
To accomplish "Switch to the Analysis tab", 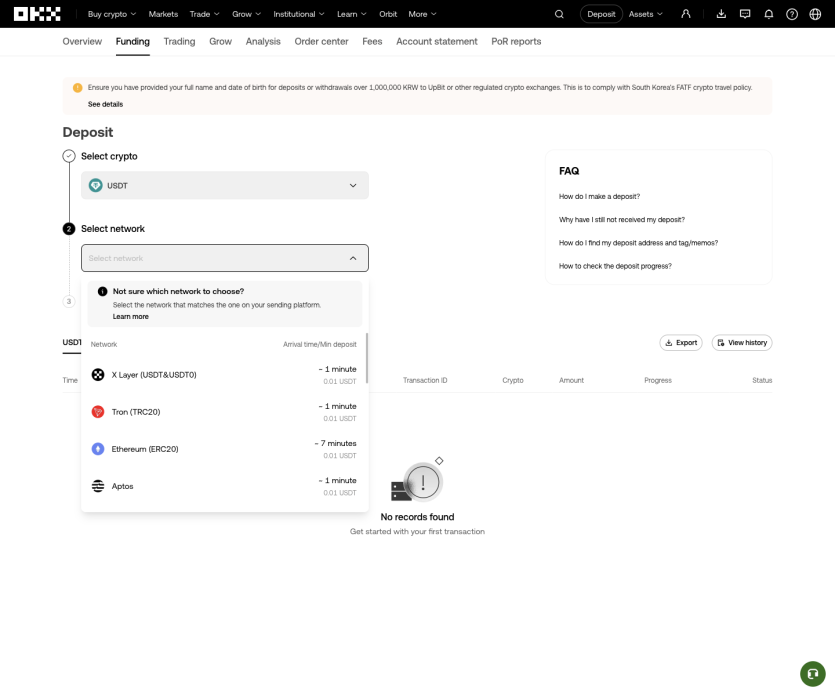I will tap(263, 42).
